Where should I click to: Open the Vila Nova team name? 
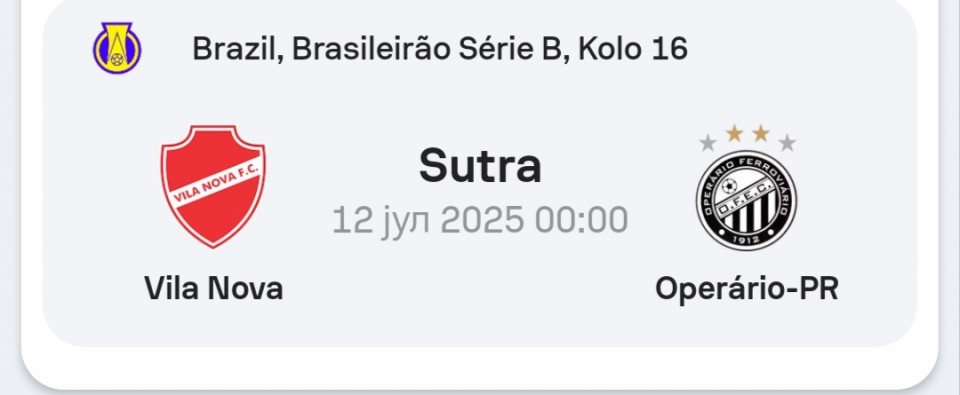213,288
